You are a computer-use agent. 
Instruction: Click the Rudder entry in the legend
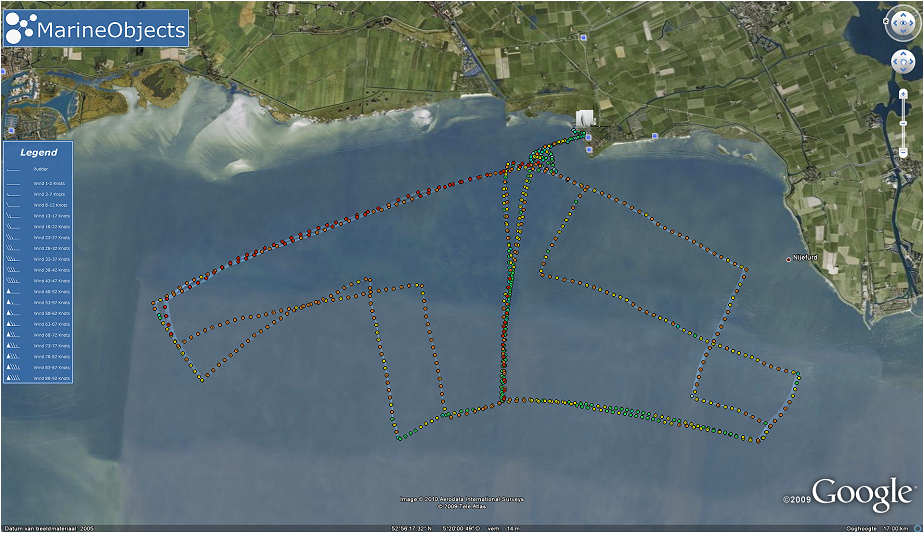click(41, 169)
